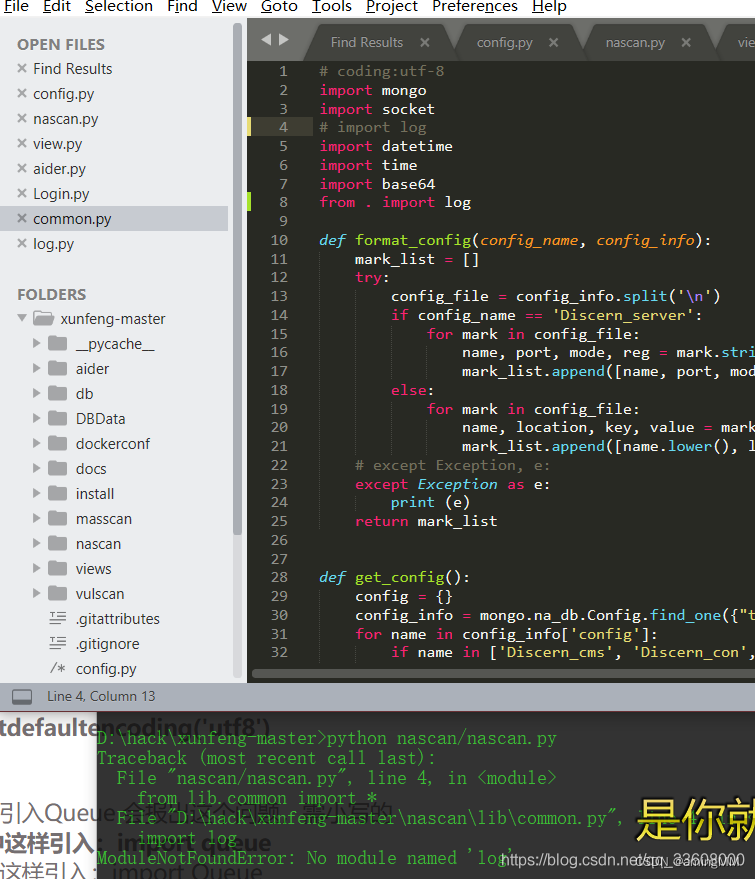Open log.py from open files list
This screenshot has height=879, width=755.
point(53,244)
